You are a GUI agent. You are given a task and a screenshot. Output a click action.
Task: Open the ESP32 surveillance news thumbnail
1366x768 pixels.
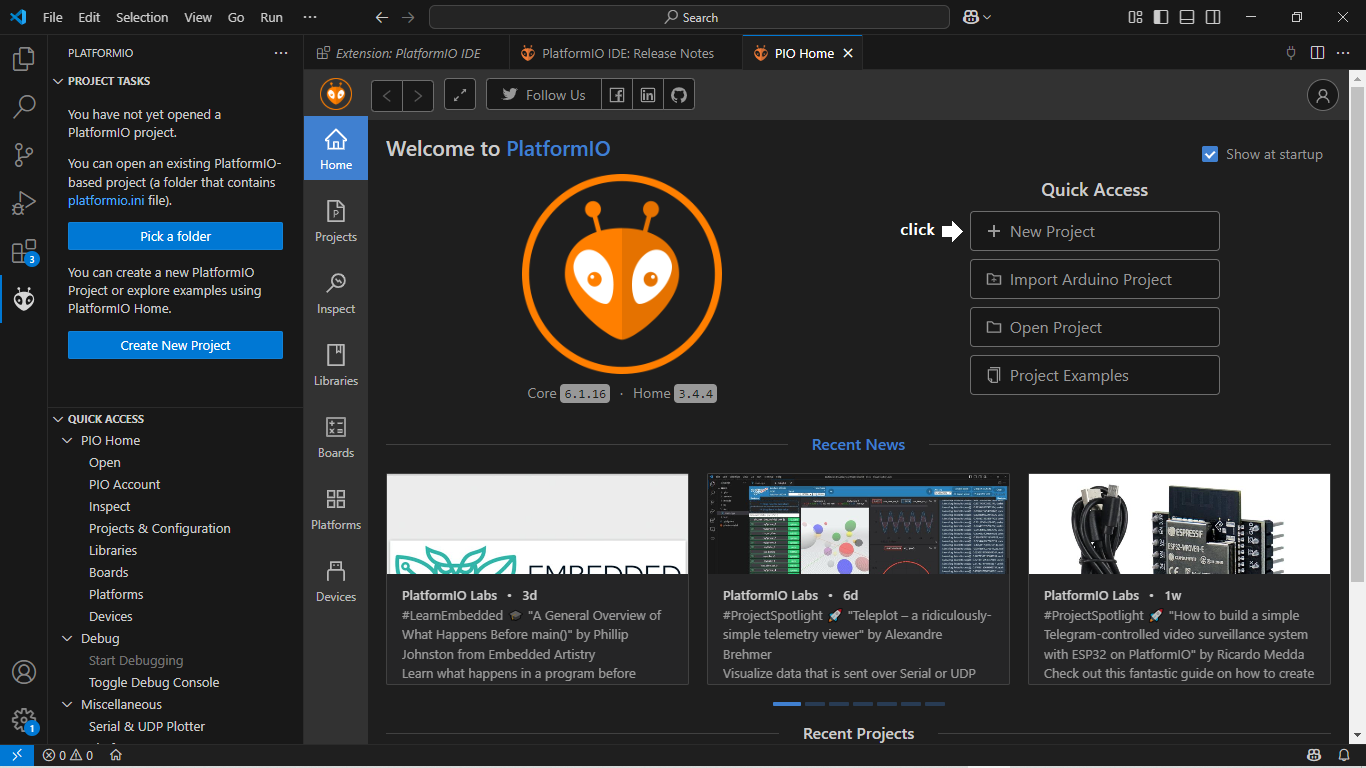[1179, 524]
